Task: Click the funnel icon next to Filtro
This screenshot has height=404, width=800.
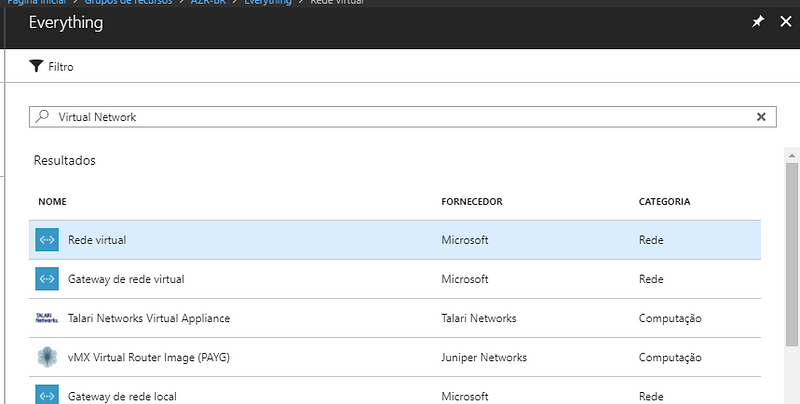Action: 36,66
